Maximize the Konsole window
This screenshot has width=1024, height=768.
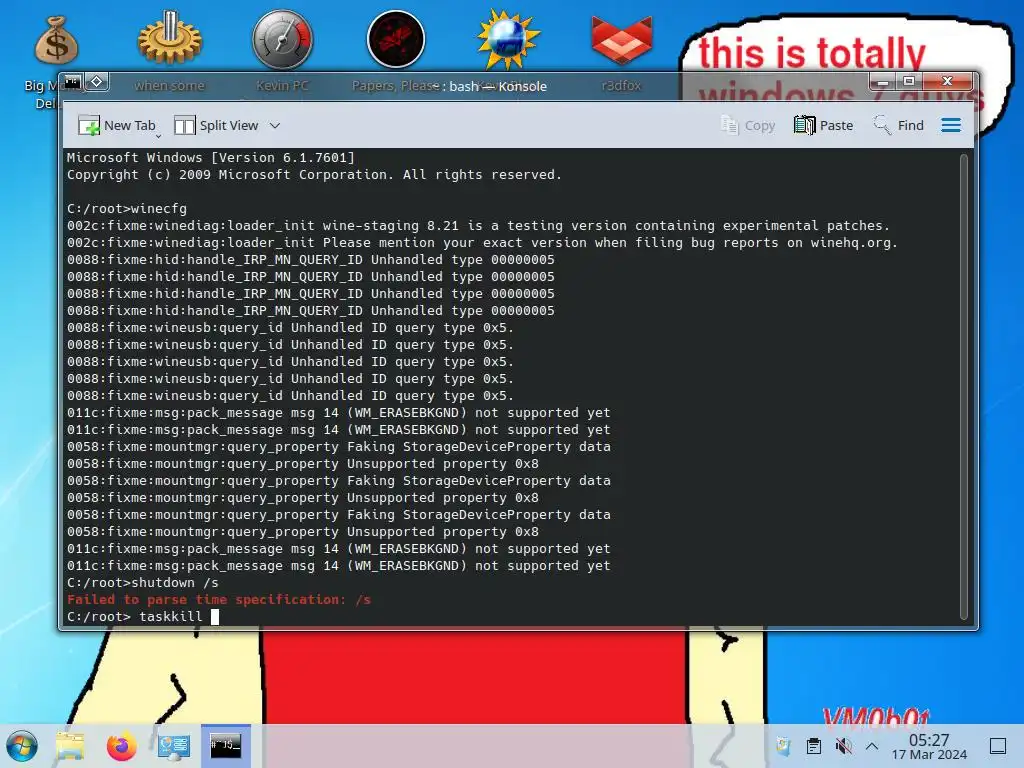tap(908, 82)
